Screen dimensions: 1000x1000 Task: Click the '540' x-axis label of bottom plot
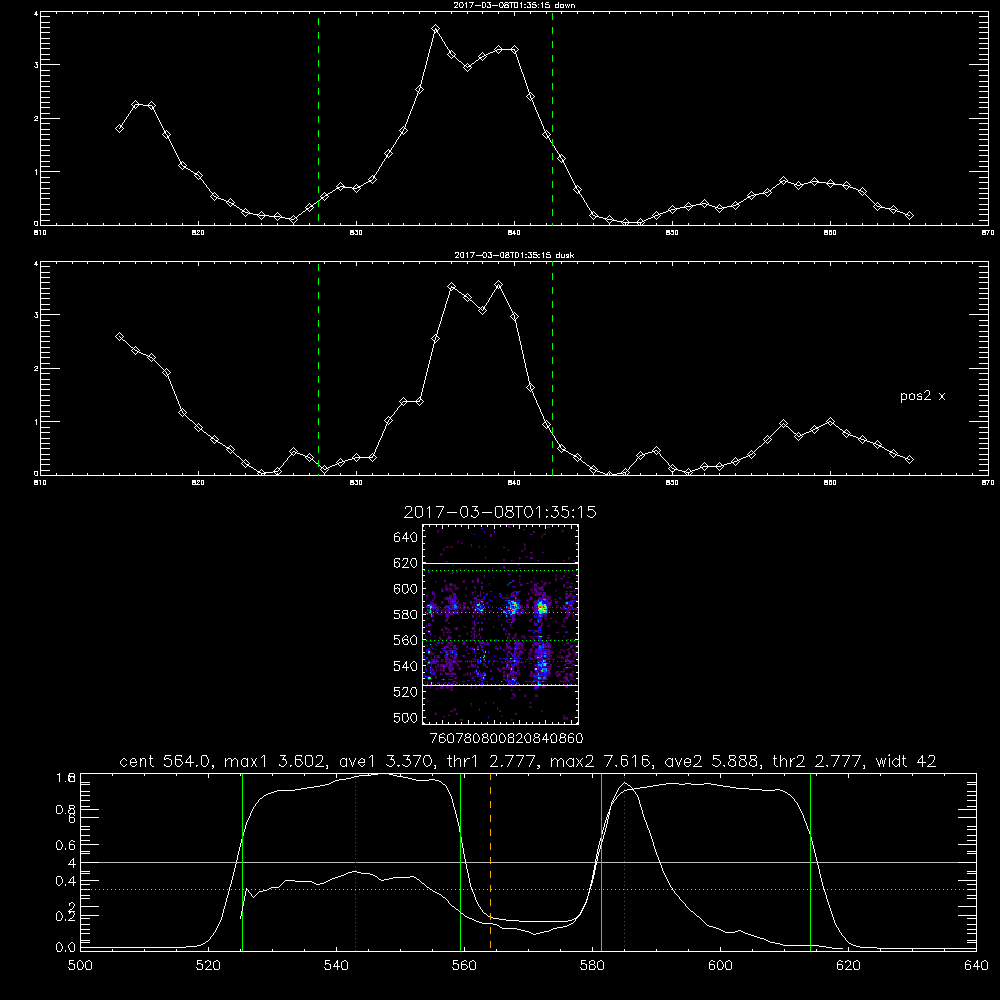[336, 966]
